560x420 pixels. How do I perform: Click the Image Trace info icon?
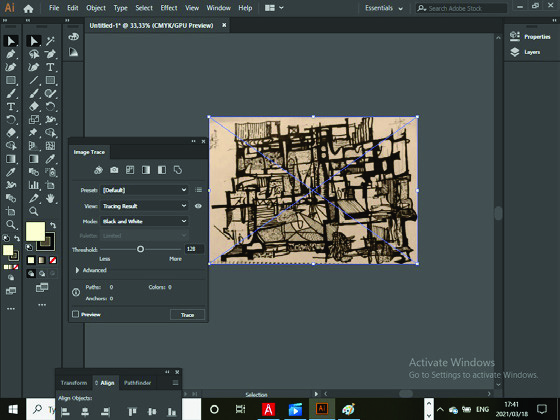click(76, 292)
